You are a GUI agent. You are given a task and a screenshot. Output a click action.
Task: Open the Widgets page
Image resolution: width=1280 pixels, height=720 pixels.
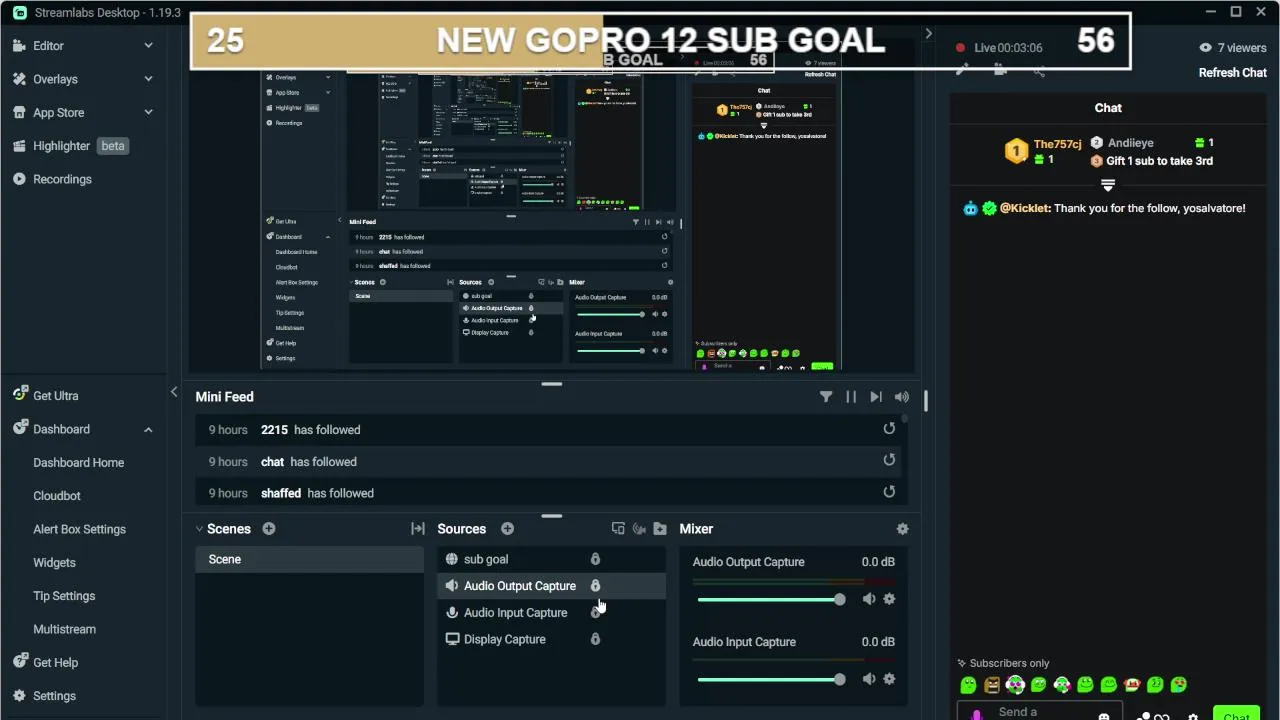point(54,563)
